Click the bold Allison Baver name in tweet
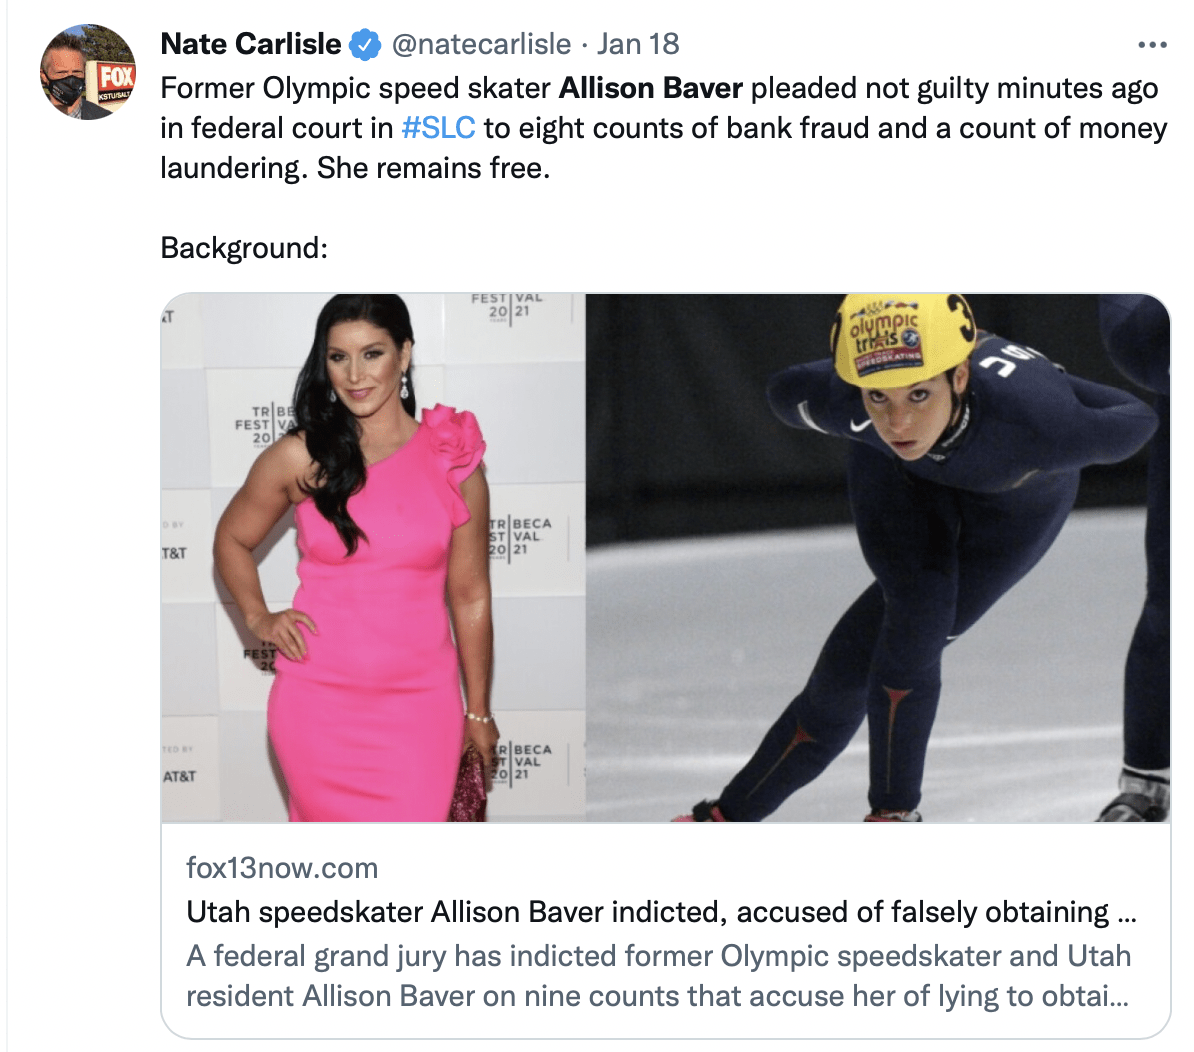Screen dimensions: 1194x1052 (x=650, y=88)
